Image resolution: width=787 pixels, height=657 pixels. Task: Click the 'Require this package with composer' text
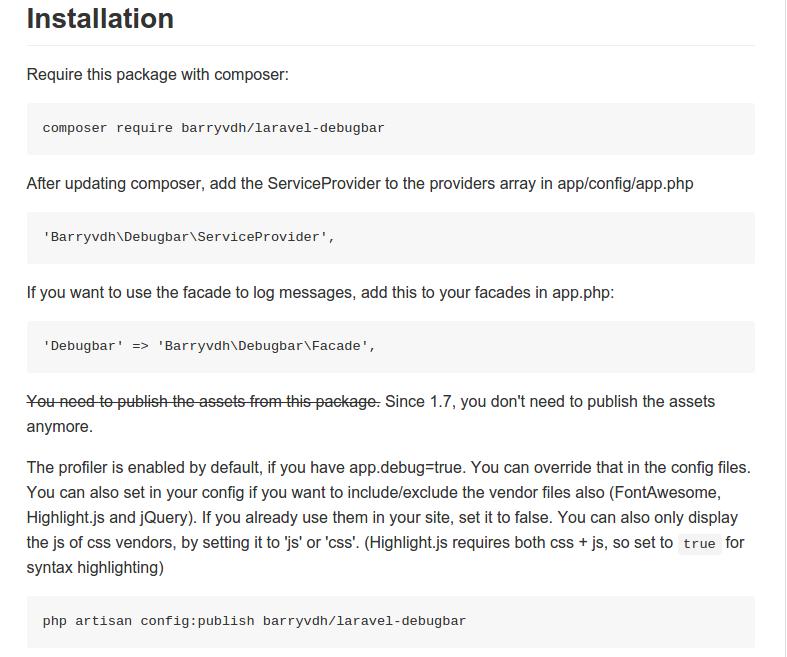coord(158,74)
